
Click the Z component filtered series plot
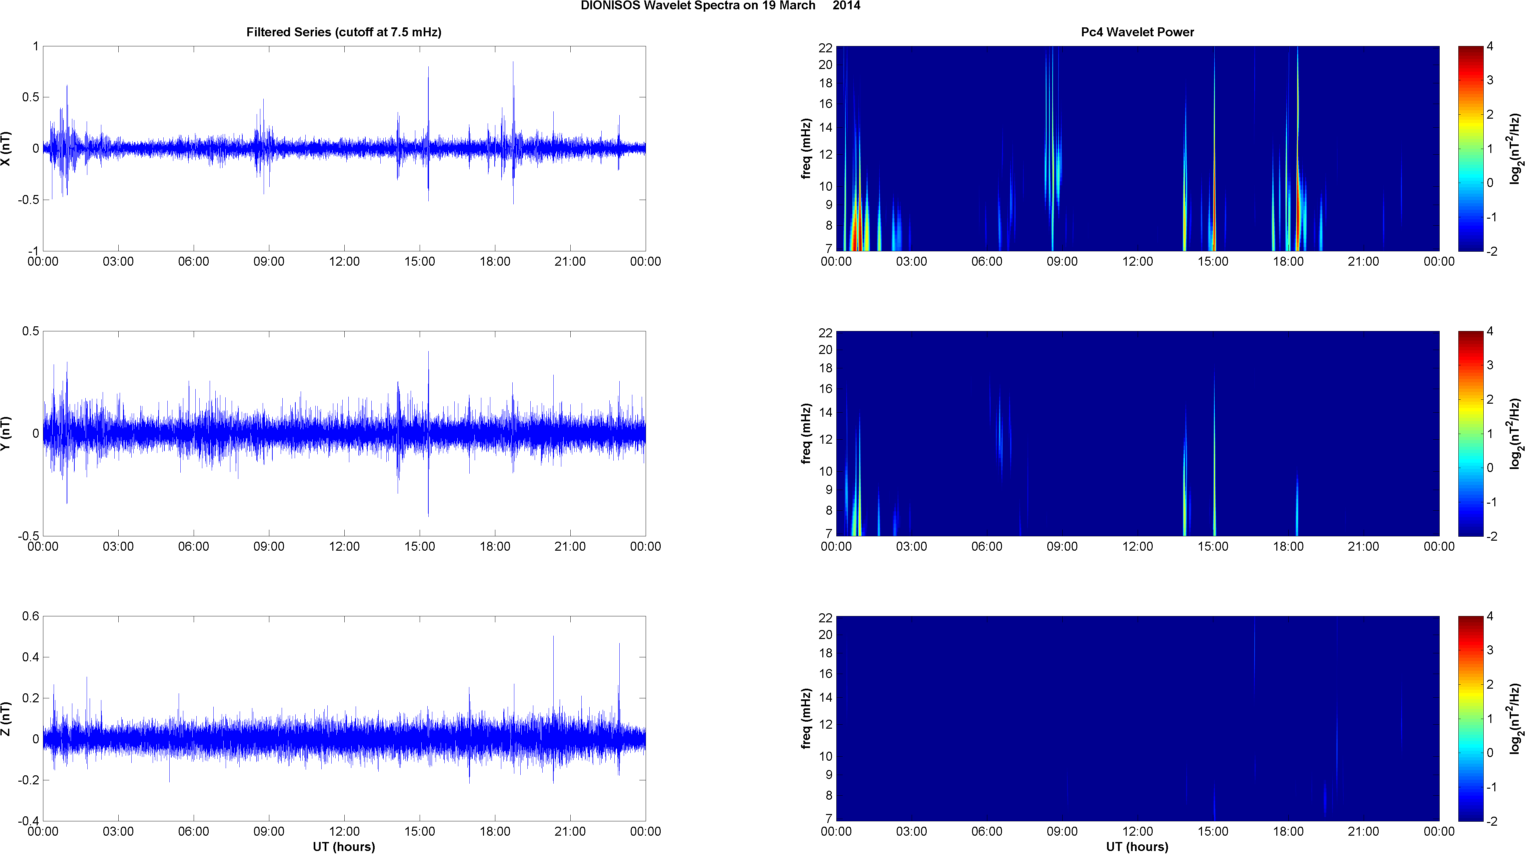pos(344,718)
